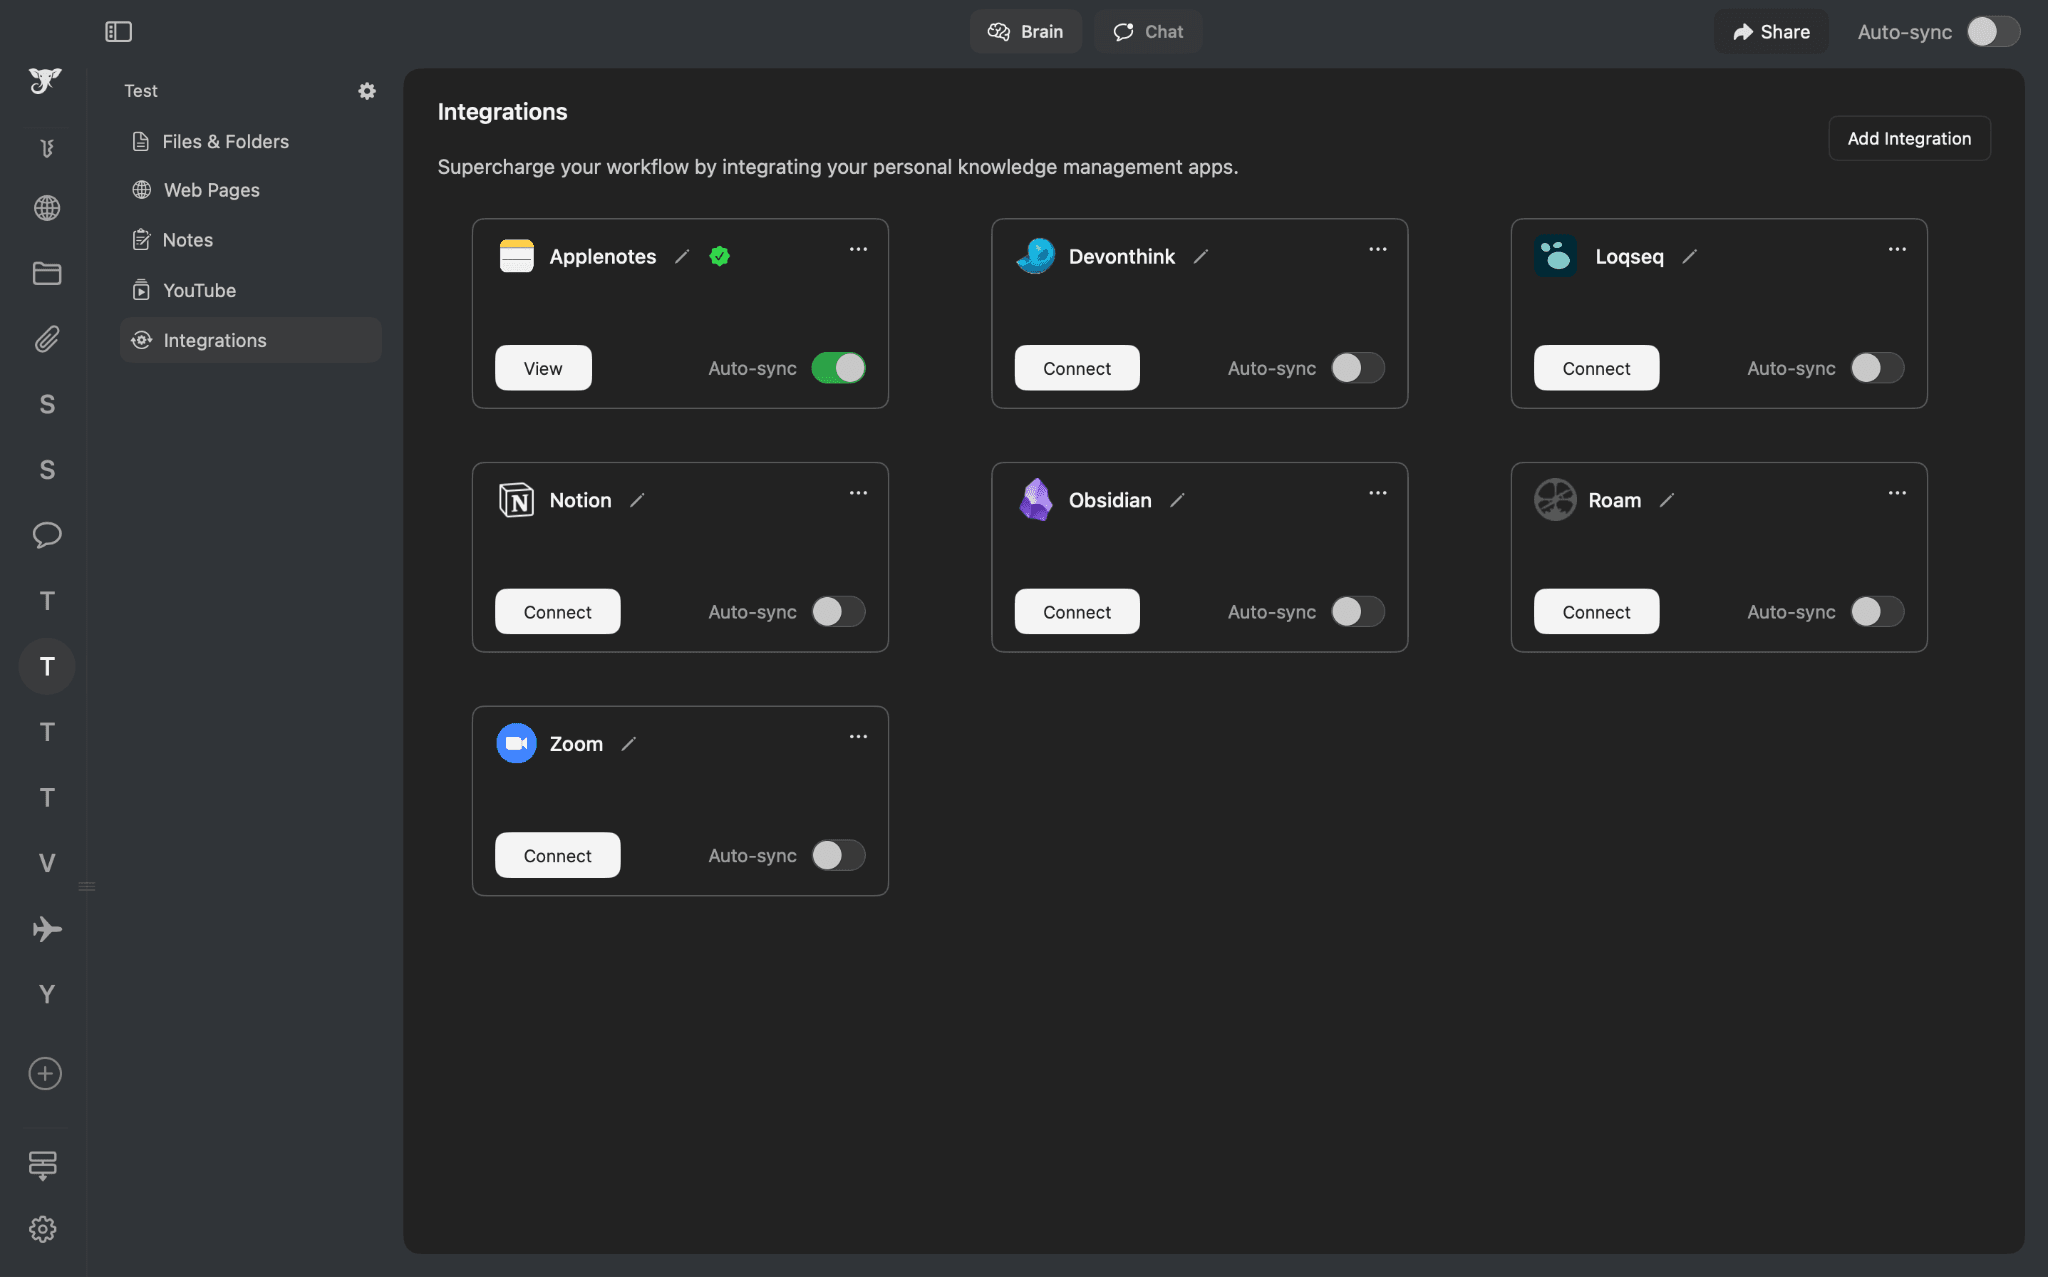Edit Devonthink name pencil icon

(1201, 257)
